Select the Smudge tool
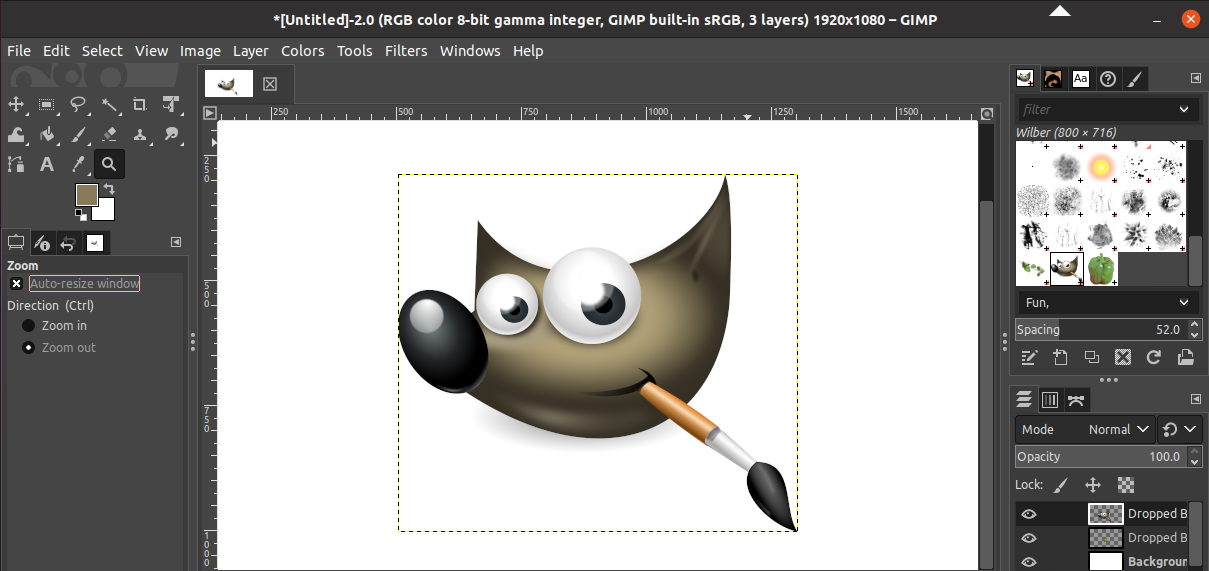 point(171,134)
